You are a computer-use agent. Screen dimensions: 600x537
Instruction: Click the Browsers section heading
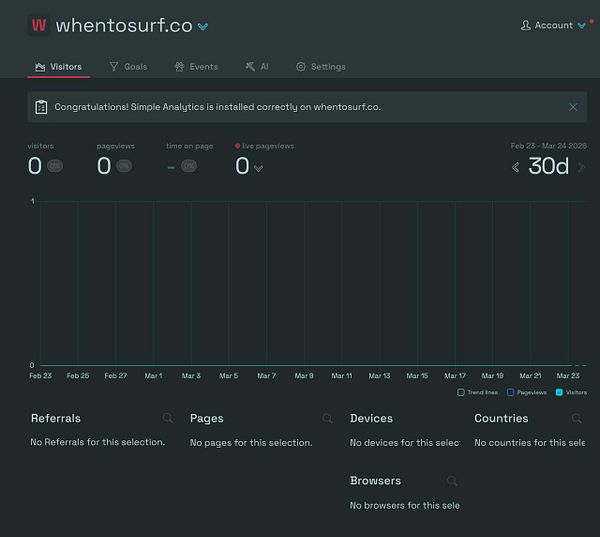pyautogui.click(x=375, y=481)
